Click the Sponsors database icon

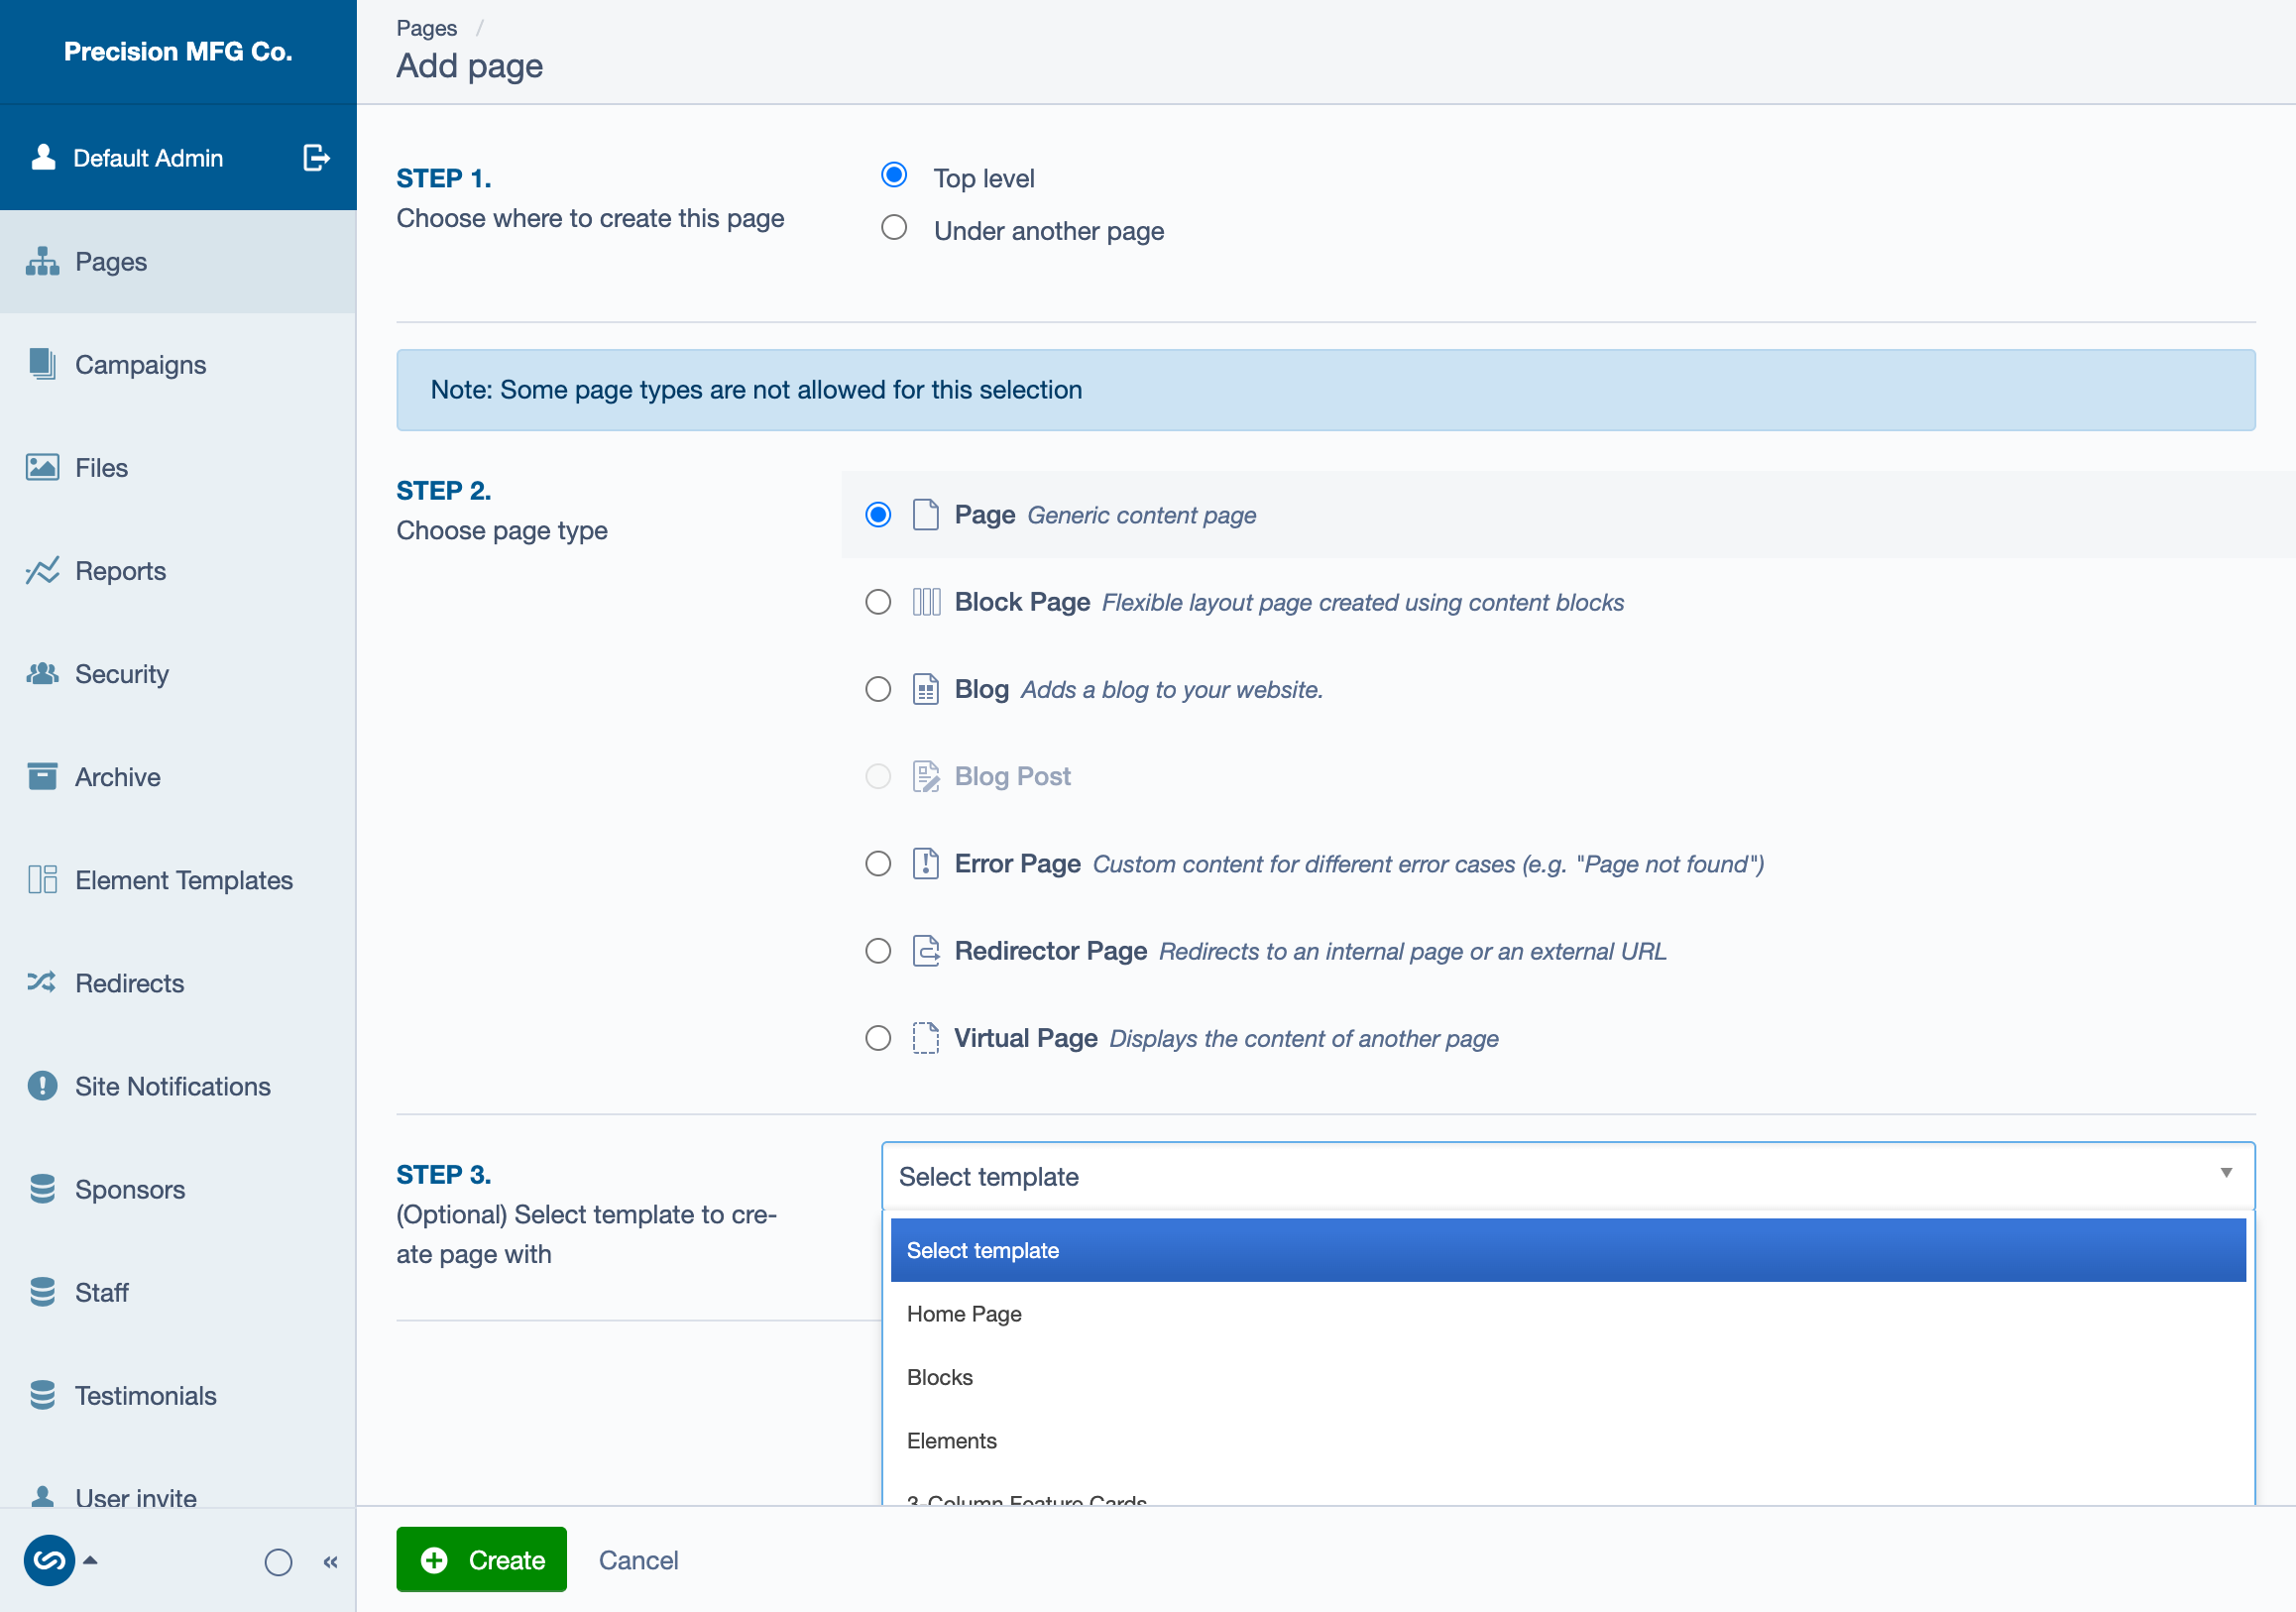42,1189
